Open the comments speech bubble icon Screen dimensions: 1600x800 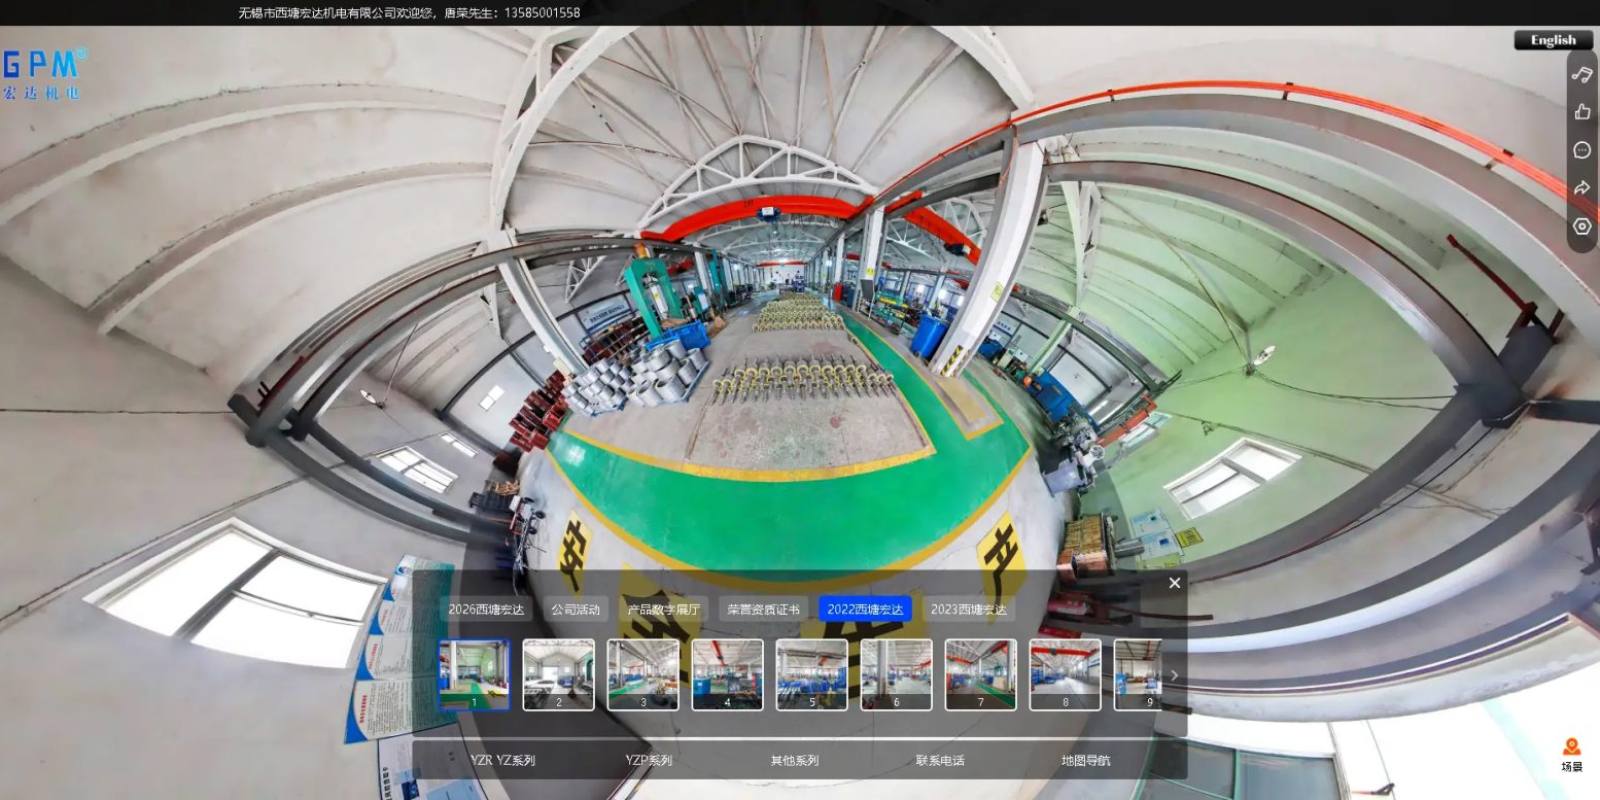coord(1582,150)
